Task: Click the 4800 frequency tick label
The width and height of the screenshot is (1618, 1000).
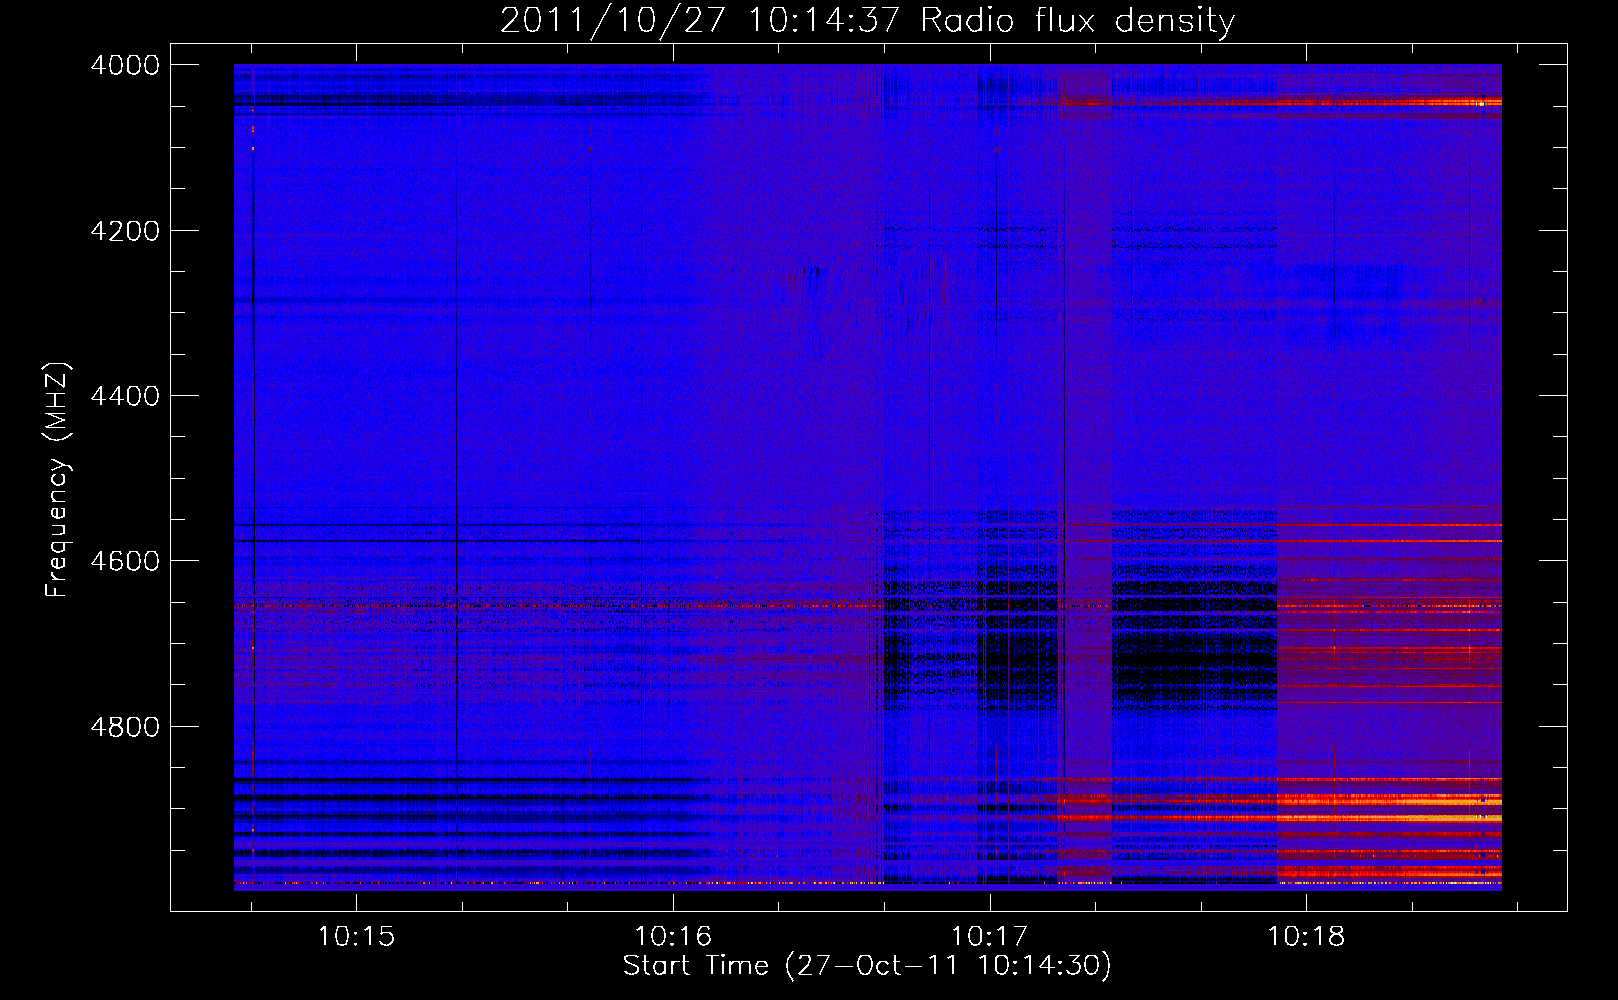Action: click(125, 727)
